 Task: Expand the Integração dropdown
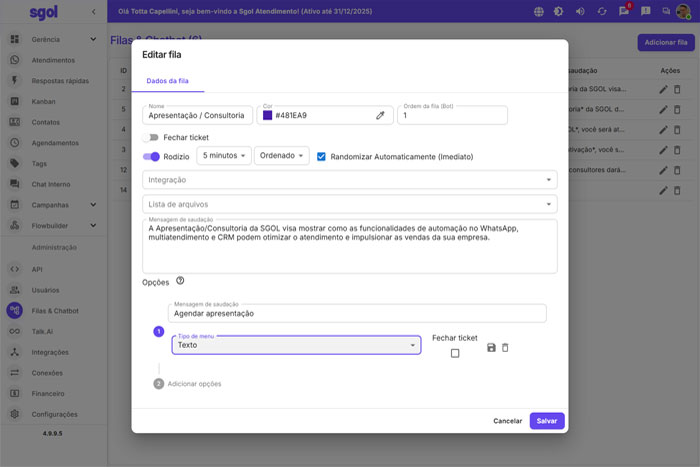tap(350, 180)
